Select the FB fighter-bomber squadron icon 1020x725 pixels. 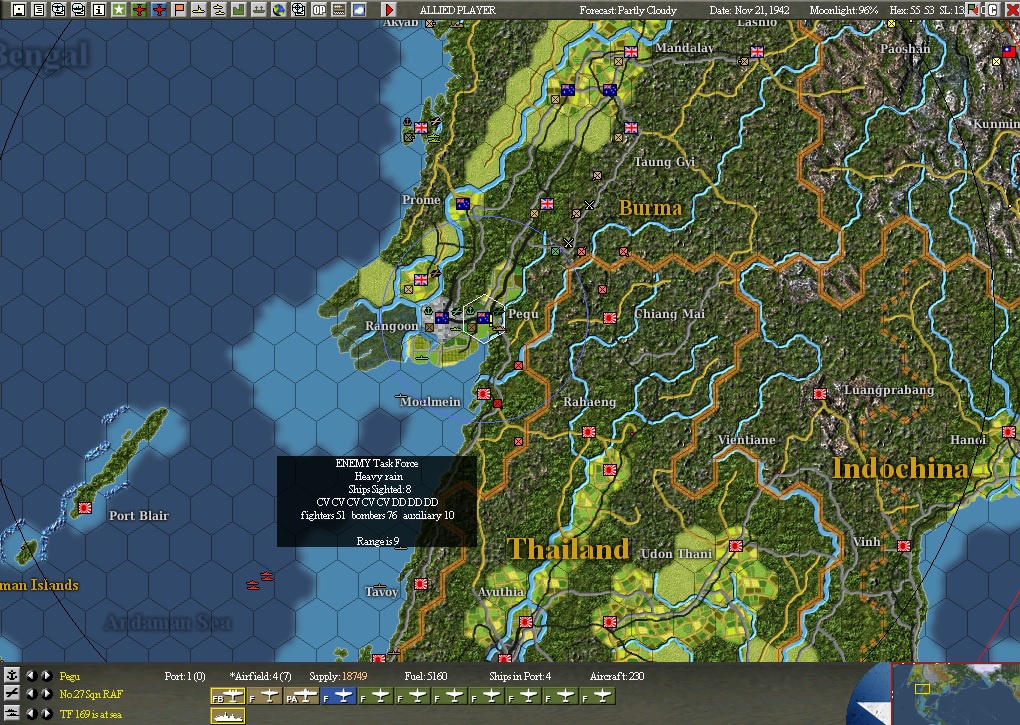pos(228,696)
